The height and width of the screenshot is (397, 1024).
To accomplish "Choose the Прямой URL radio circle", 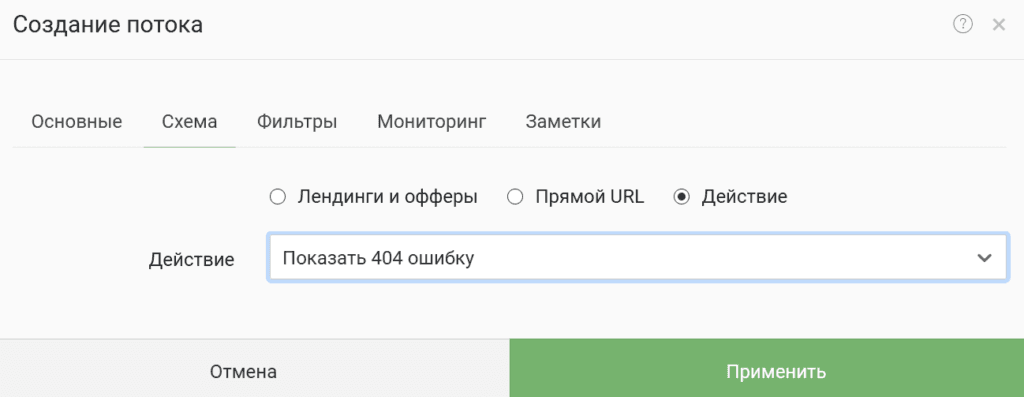I will point(515,197).
